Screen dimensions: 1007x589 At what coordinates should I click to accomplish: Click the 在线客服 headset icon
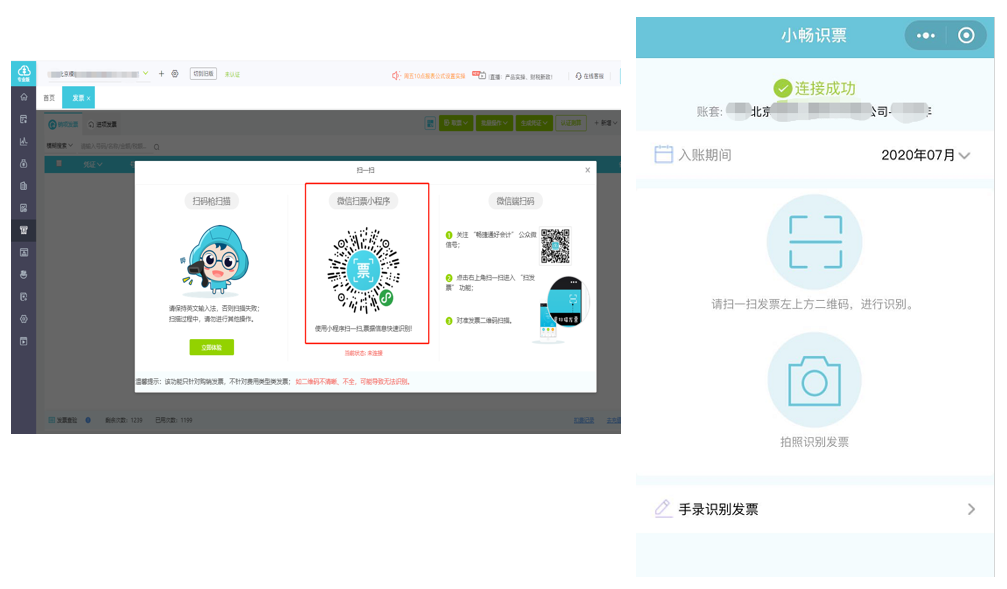click(578, 76)
